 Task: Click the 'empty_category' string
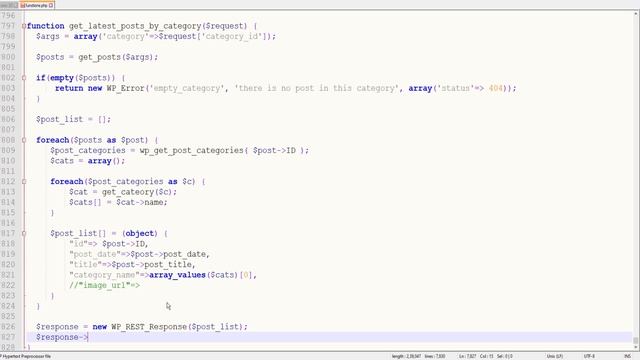(x=187, y=88)
